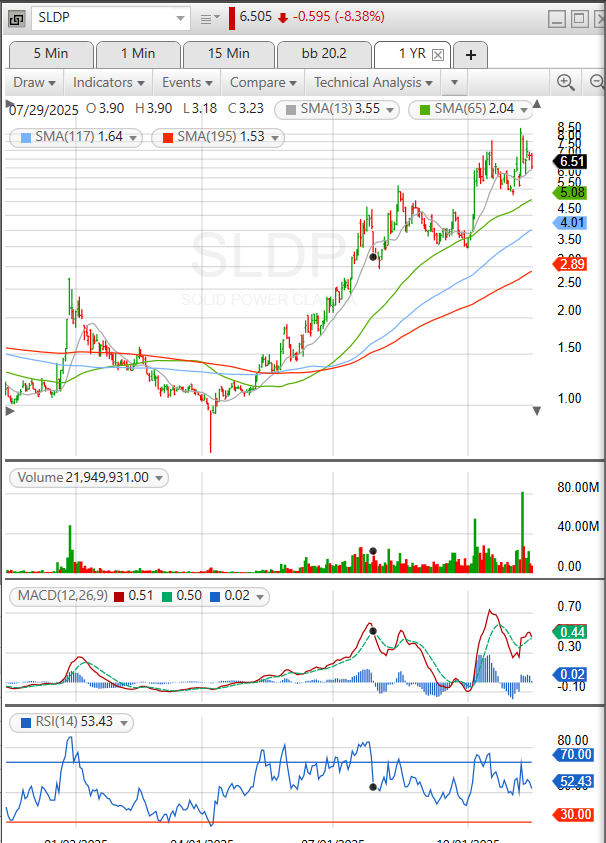Click the 6.505 last price text
This screenshot has width=606, height=843.
tap(256, 17)
